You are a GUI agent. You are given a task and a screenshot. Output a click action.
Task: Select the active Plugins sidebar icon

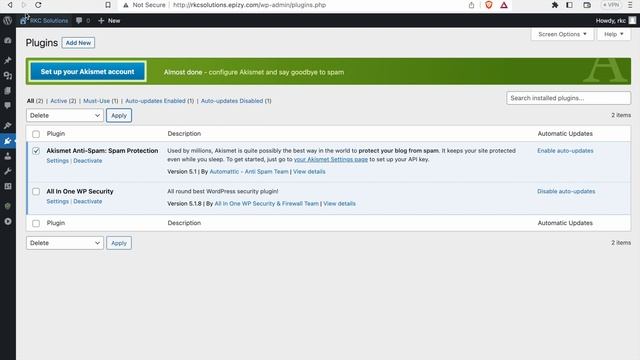click(x=8, y=141)
